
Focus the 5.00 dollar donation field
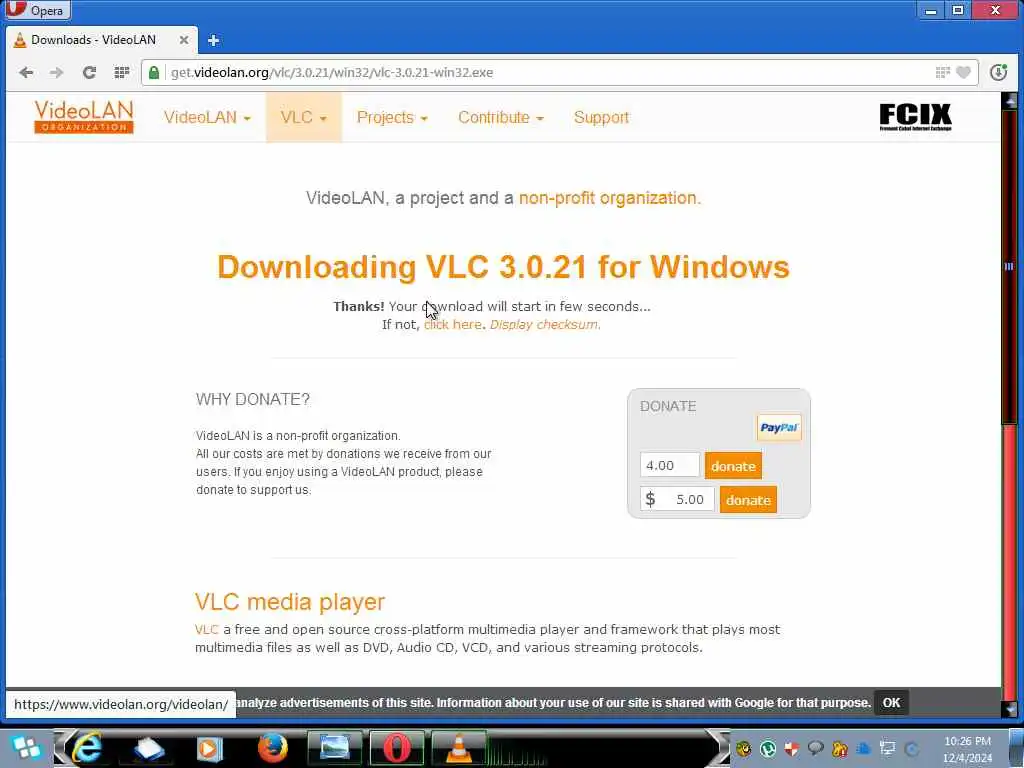[x=677, y=500]
